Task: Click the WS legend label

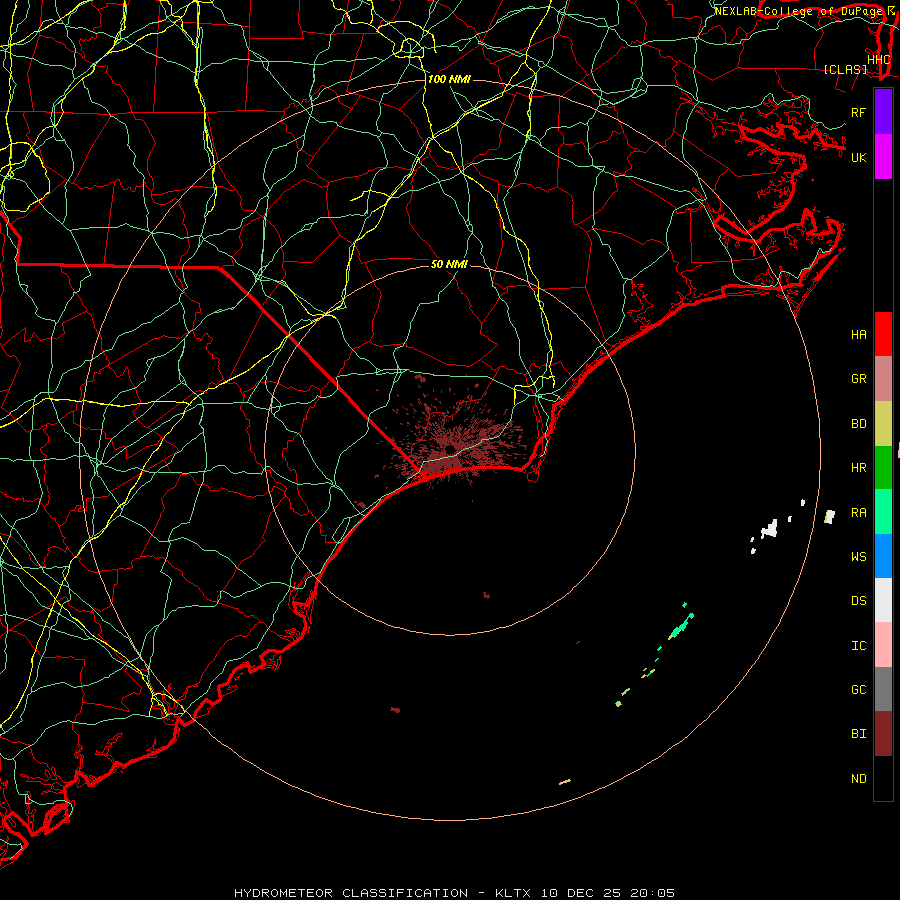Action: [x=858, y=556]
